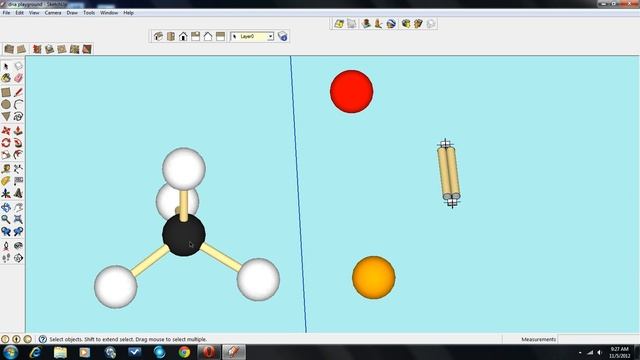The width and height of the screenshot is (640, 360).
Task: Open the Layer Manager icon
Action: (x=282, y=36)
